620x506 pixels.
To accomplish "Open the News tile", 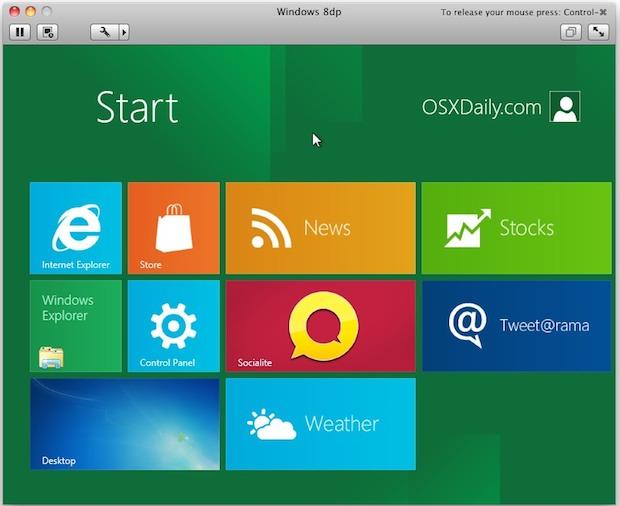I will point(321,228).
